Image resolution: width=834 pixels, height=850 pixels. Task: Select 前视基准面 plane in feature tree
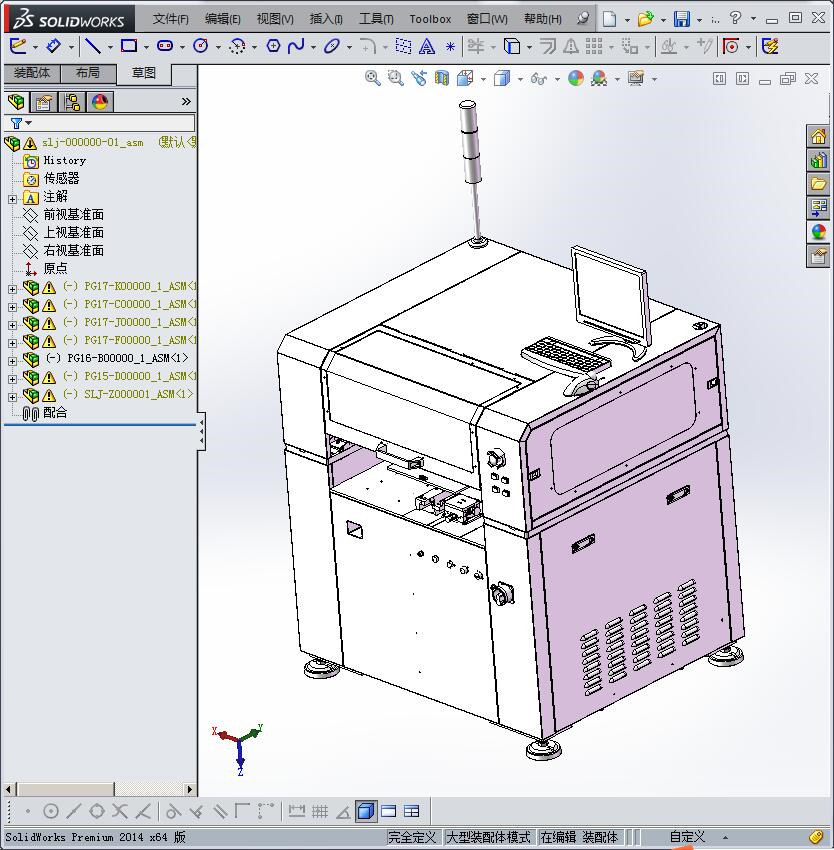[73, 215]
